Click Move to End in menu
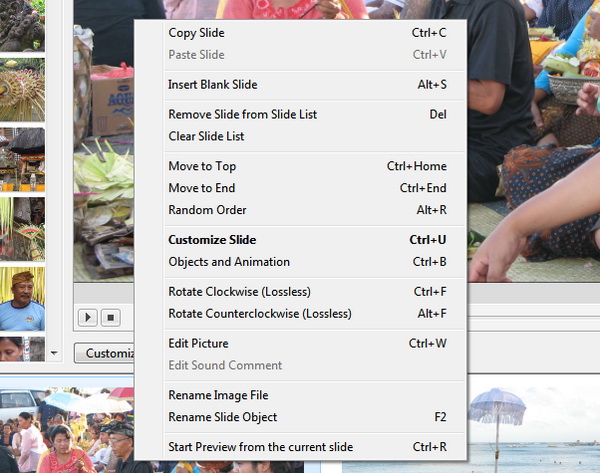Screen dimensions: 600x473 pyautogui.click(x=201, y=188)
